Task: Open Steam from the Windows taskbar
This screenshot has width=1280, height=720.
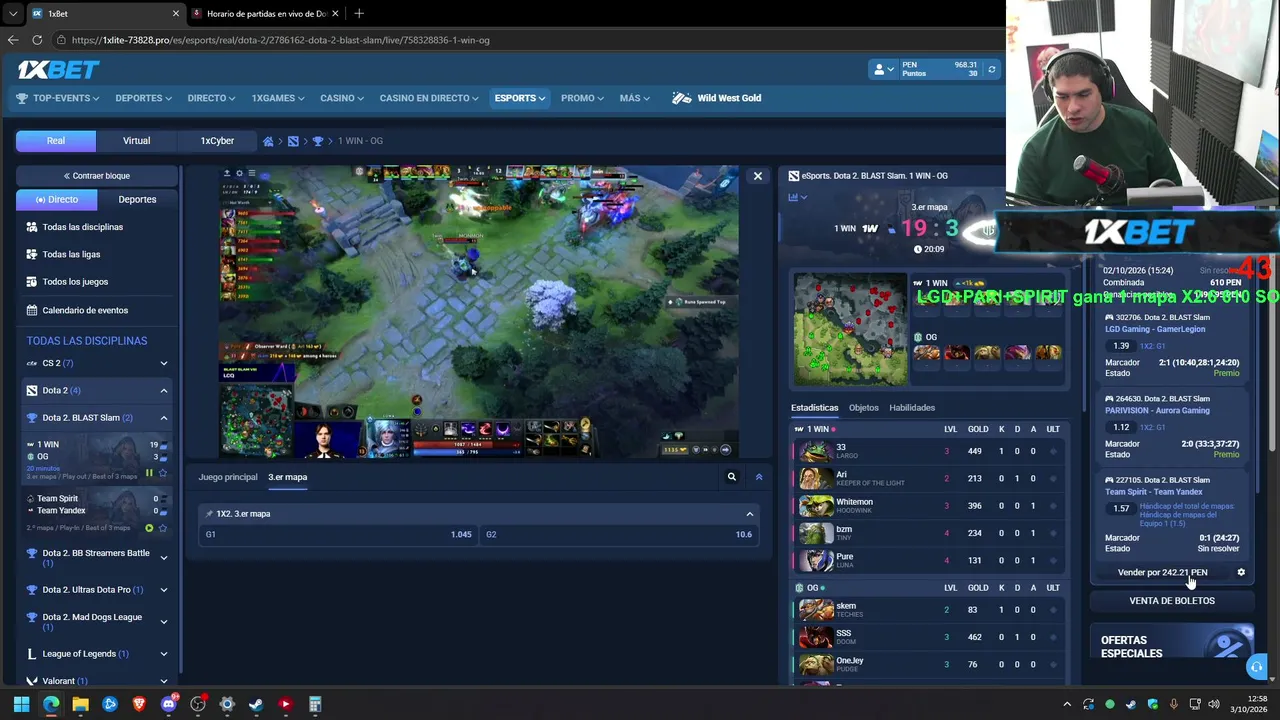Action: tap(256, 704)
